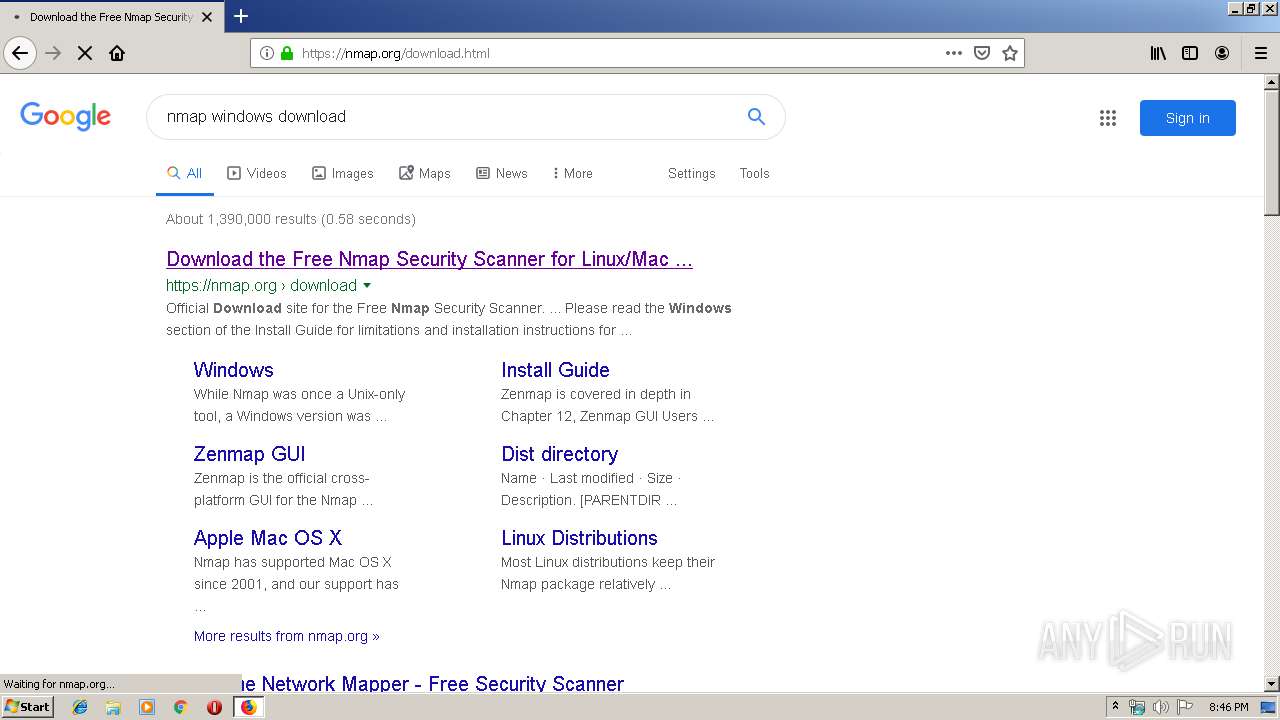Screen dimensions: 1280x720
Task: Open the Linux Distributions sitelink
Action: [x=579, y=538]
